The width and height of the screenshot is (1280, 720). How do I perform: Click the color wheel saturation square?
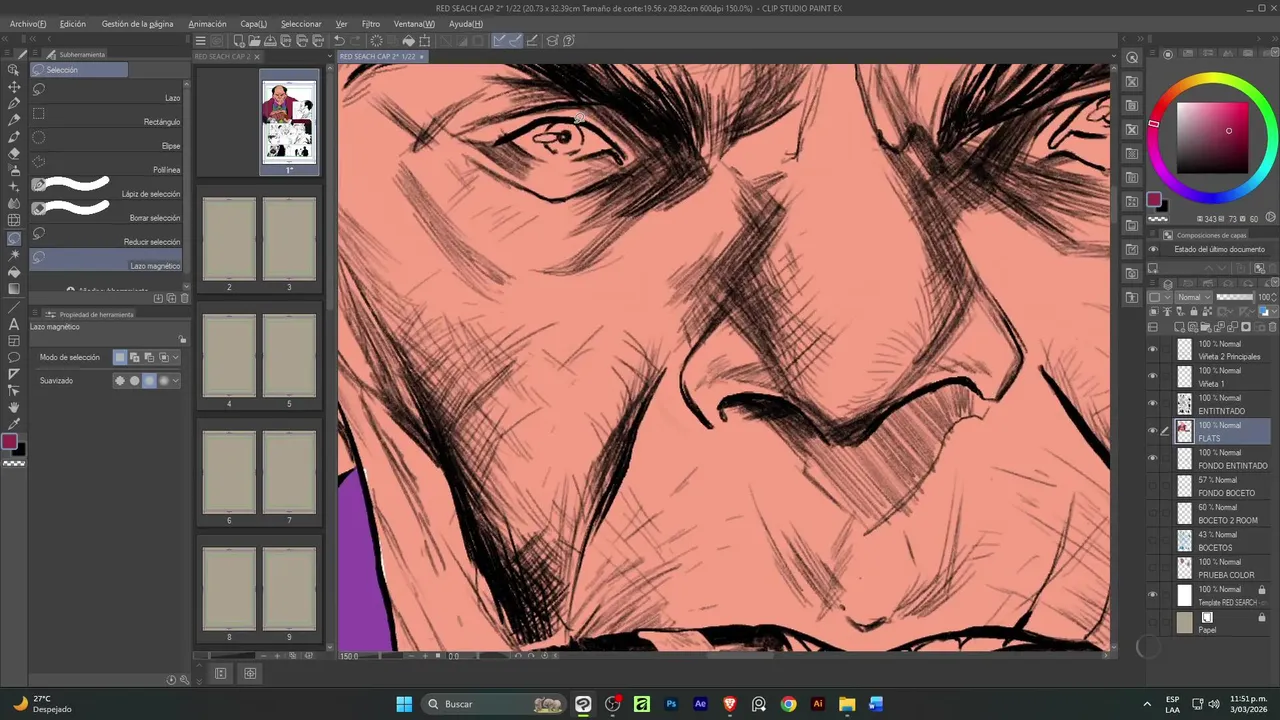tap(1213, 137)
